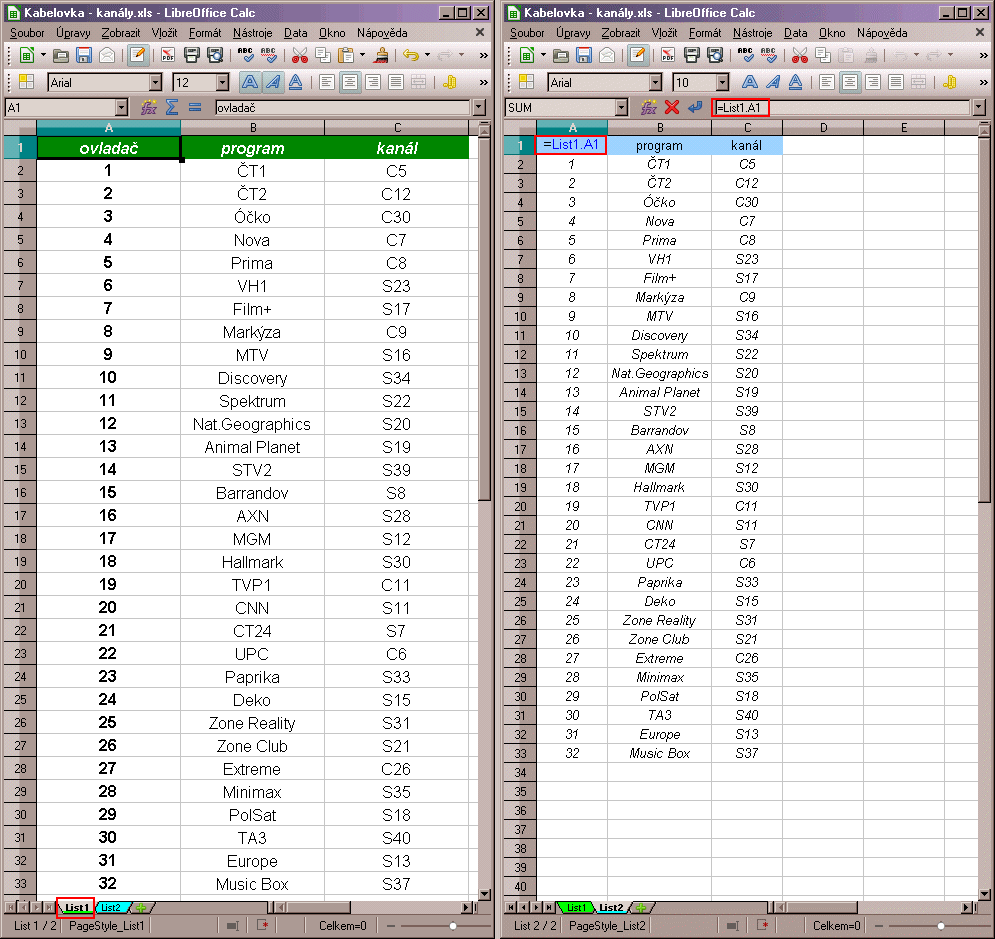Open Data menu in the right window
Image resolution: width=995 pixels, height=939 pixels.
(795, 33)
